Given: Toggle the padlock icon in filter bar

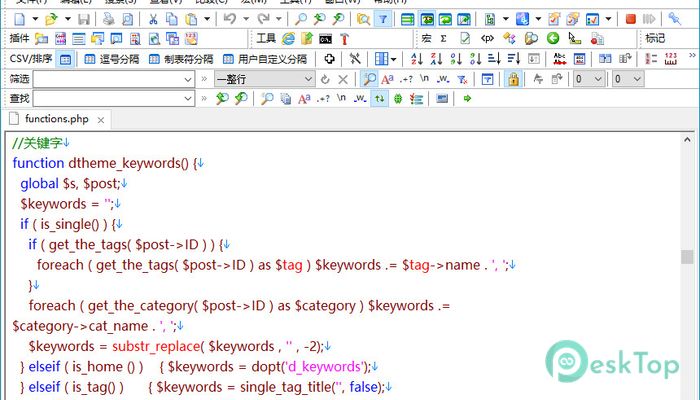Looking at the screenshot, I should click(x=513, y=79).
